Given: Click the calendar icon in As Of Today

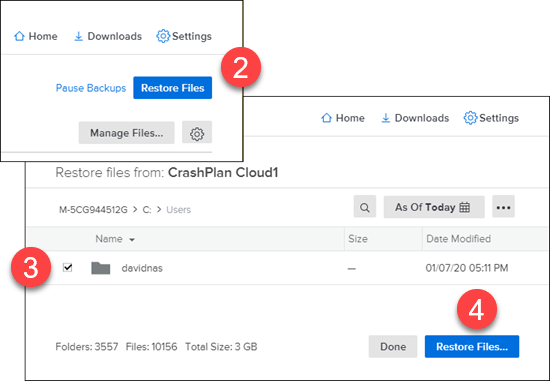Looking at the screenshot, I should 464,207.
